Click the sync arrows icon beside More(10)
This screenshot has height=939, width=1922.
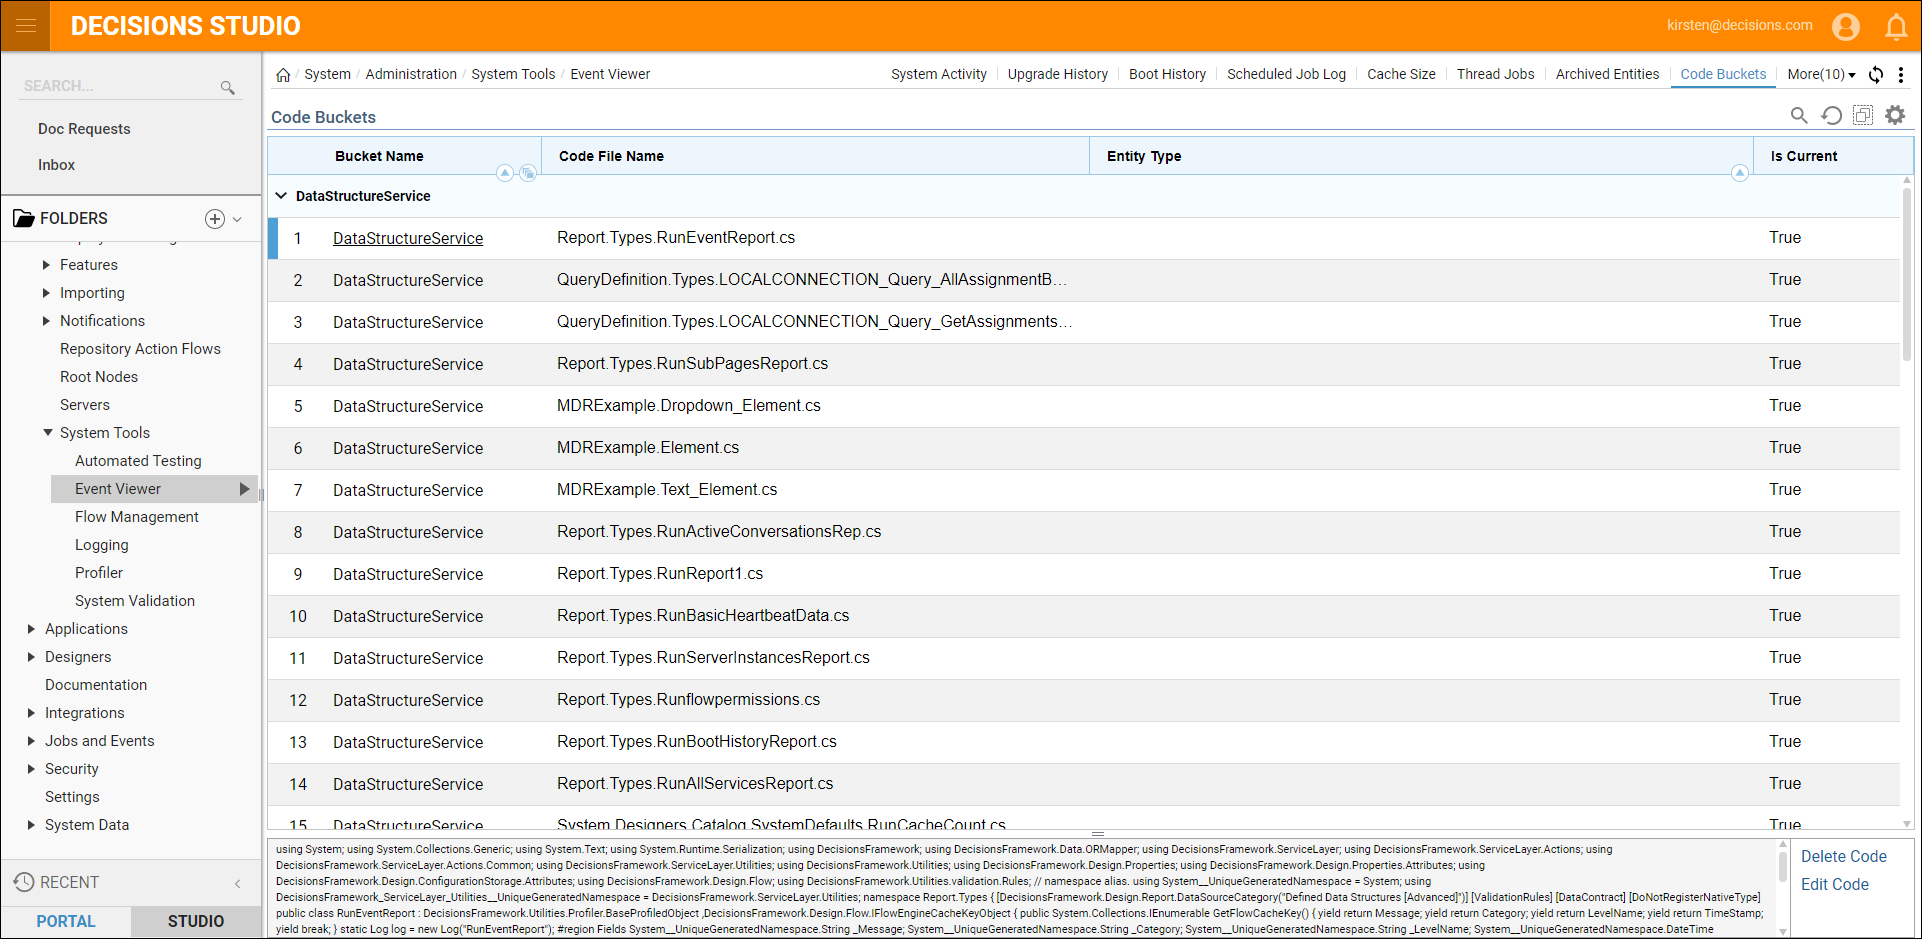[1876, 75]
